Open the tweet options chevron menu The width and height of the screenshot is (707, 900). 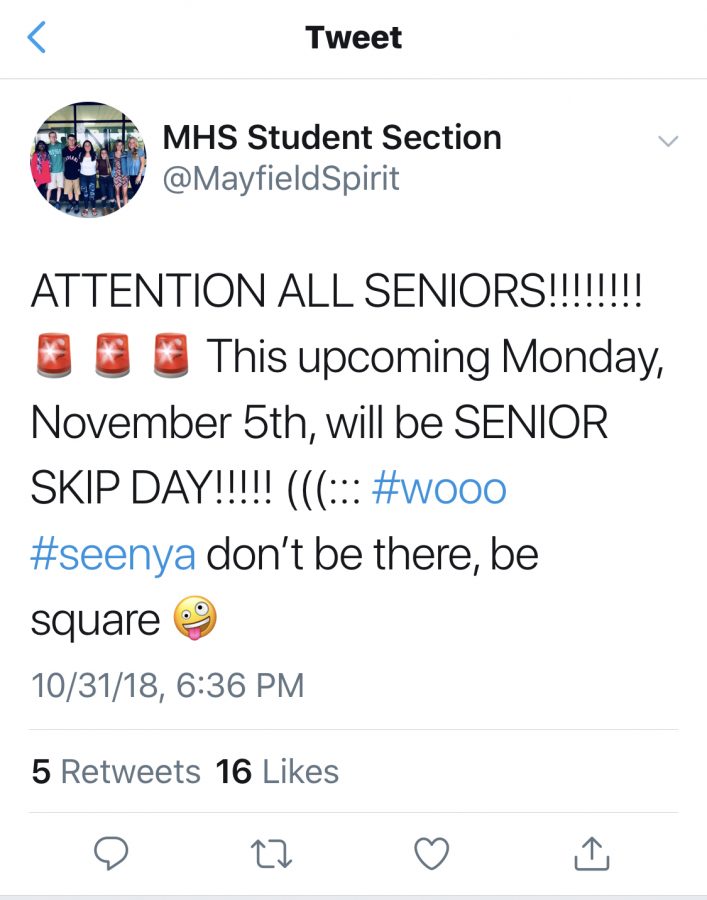(668, 141)
